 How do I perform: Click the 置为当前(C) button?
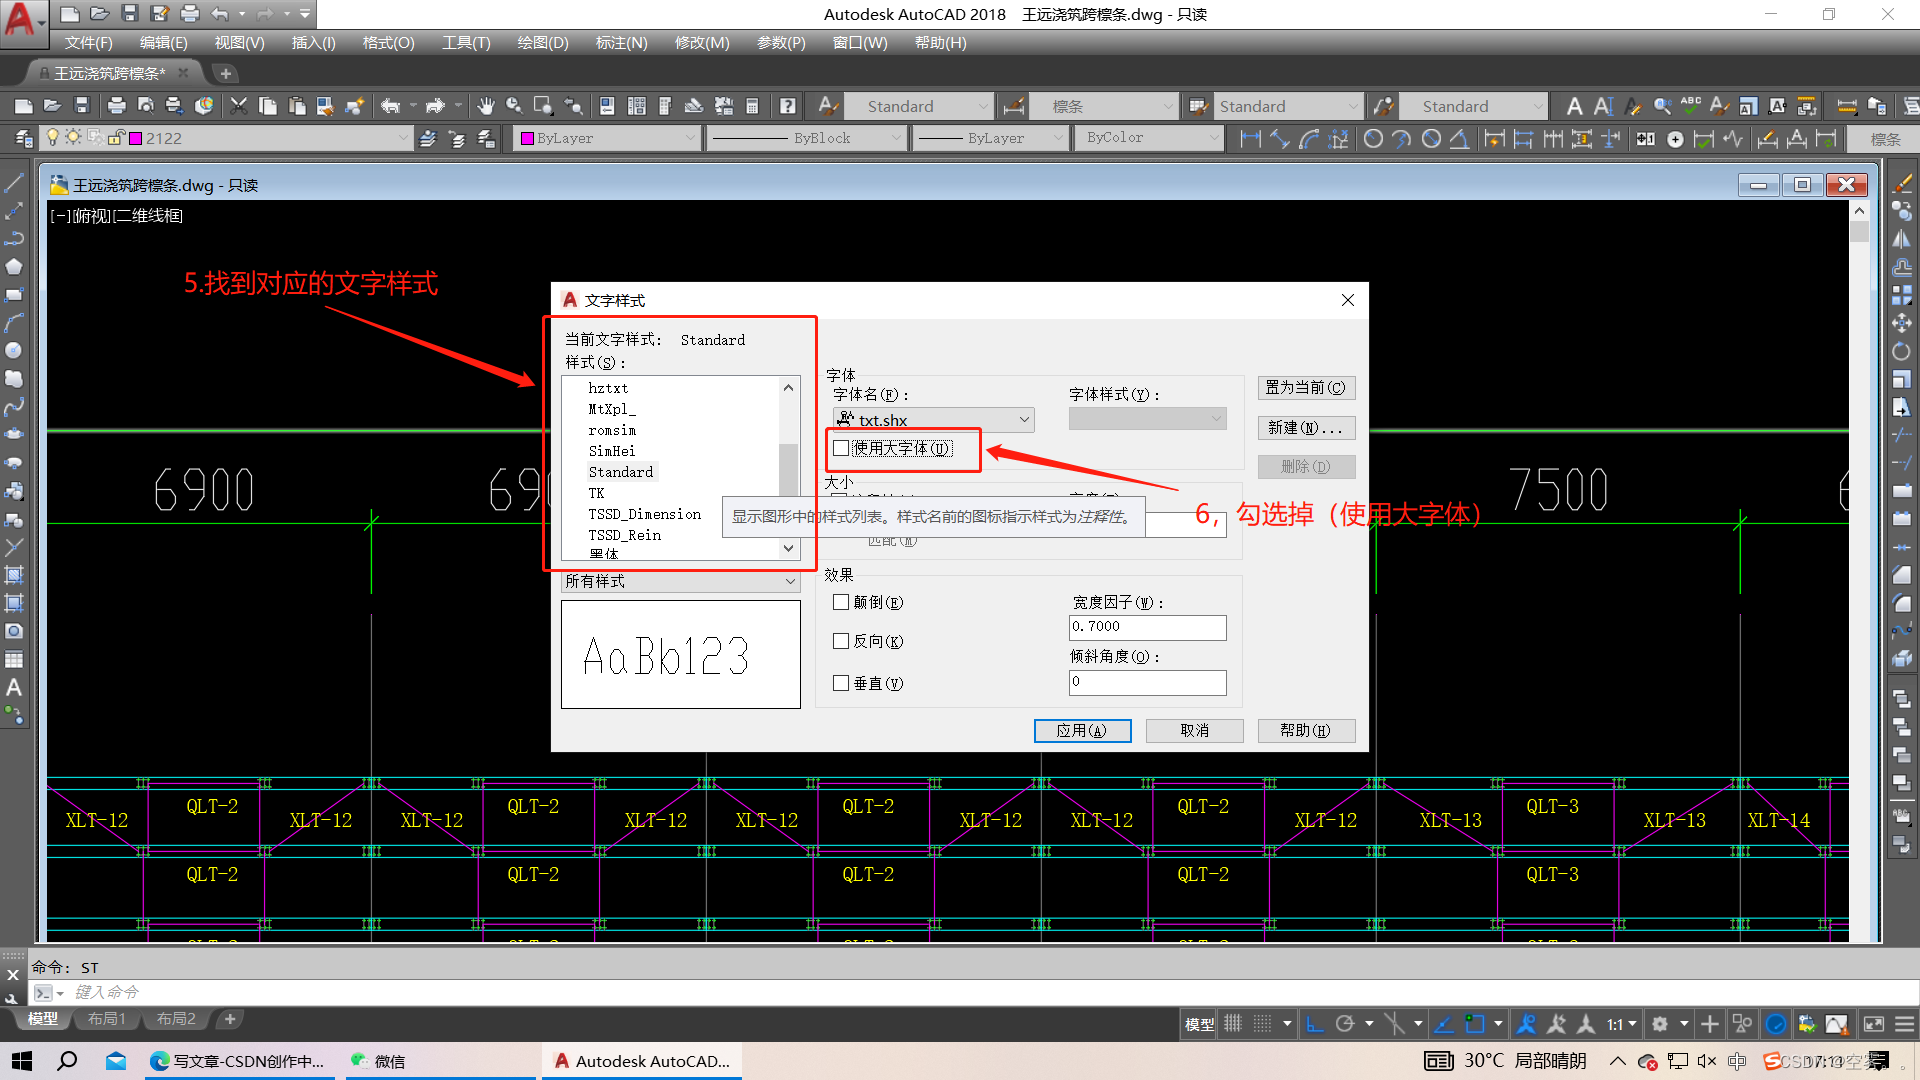pos(1305,387)
